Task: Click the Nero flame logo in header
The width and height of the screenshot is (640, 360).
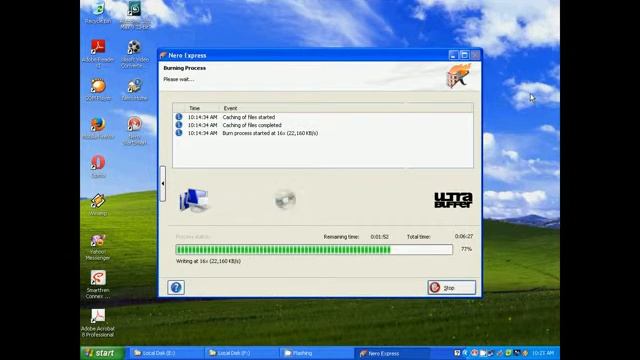Action: point(458,76)
